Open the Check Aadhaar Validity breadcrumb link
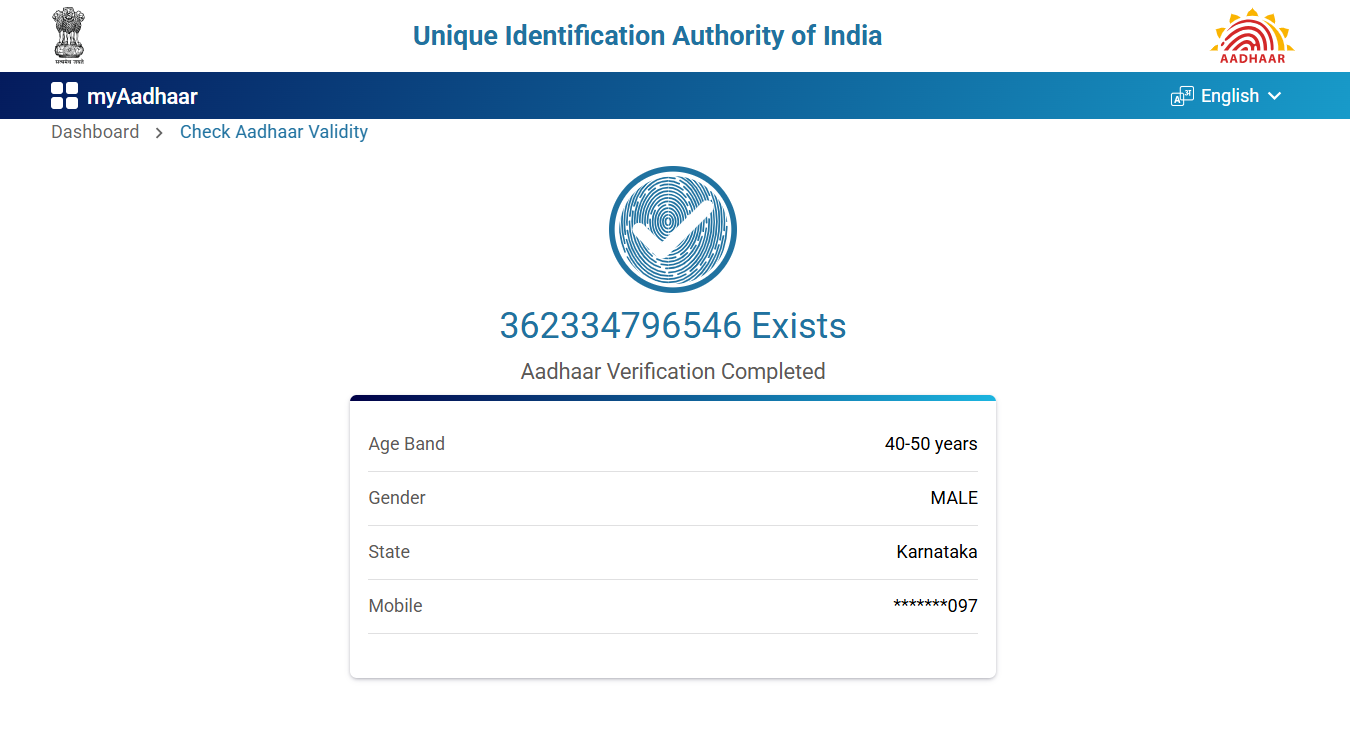Image resolution: width=1350 pixels, height=738 pixels. pyautogui.click(x=274, y=132)
